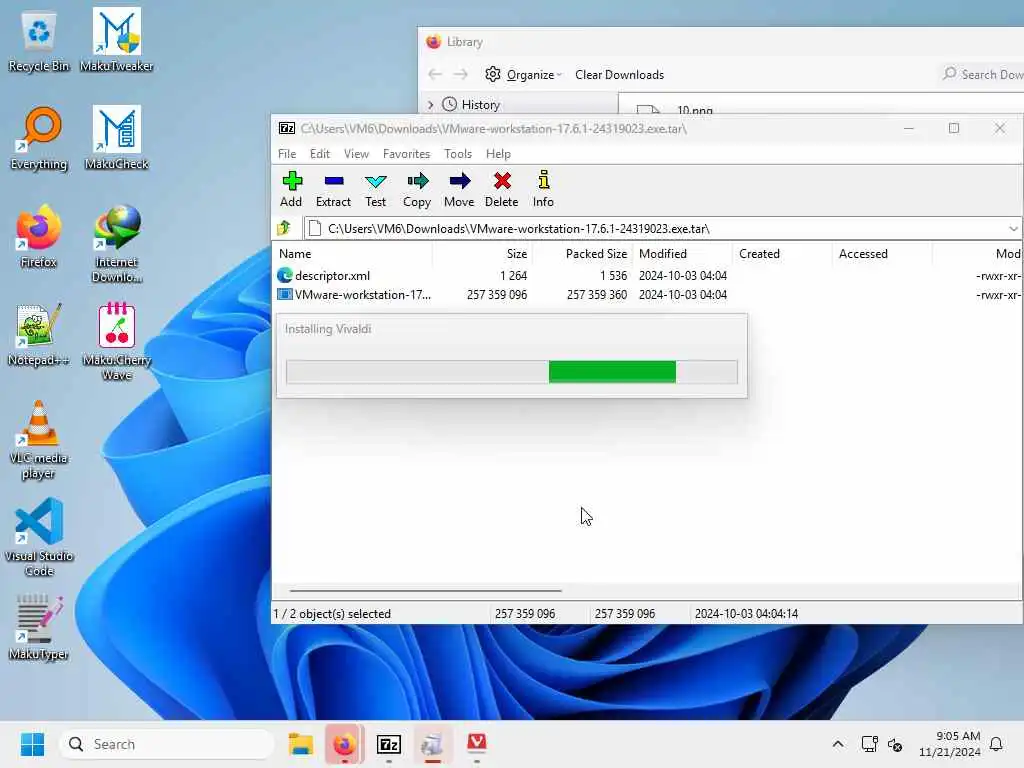Sort by the Created column header
The width and height of the screenshot is (1024, 768).
(782, 253)
